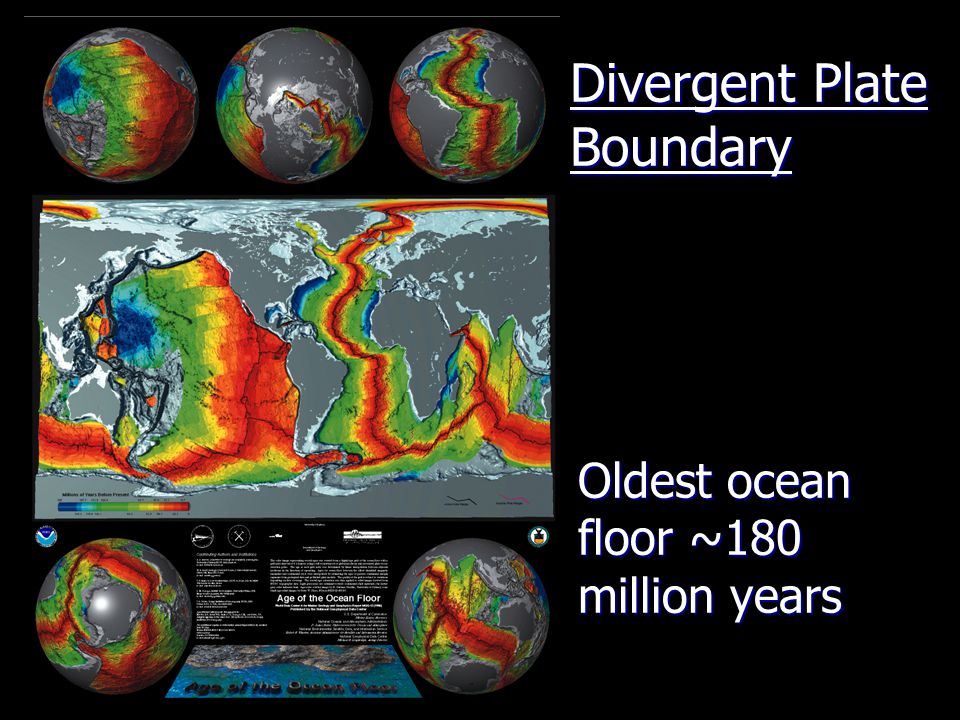Click the round logo with crossed tools
The height and width of the screenshot is (720, 960).
(239, 536)
